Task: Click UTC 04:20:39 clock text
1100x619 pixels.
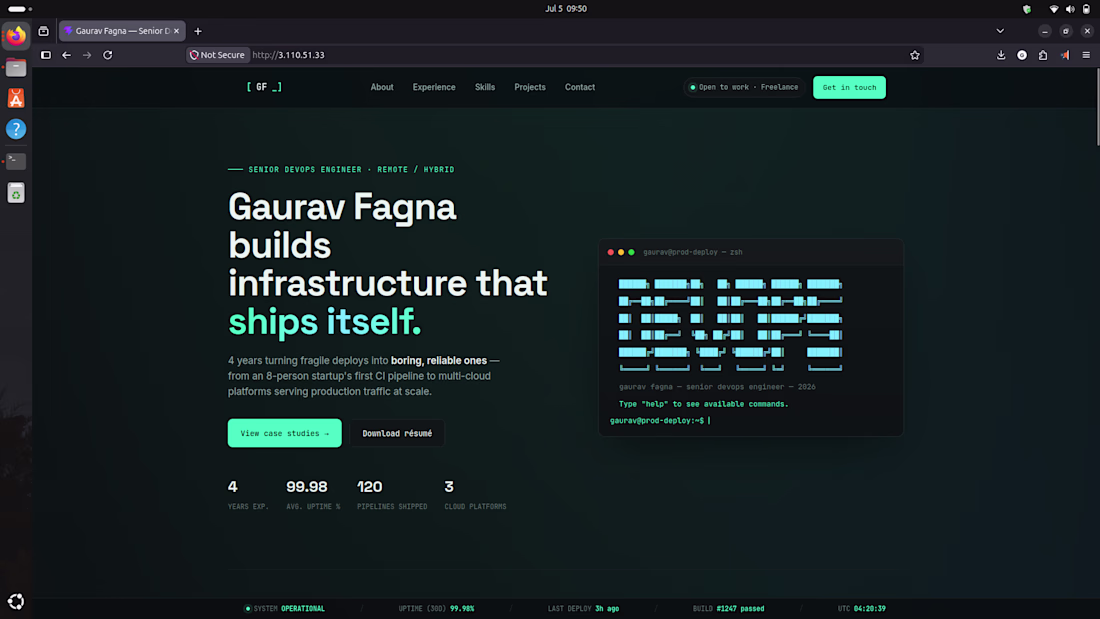Action: (x=861, y=608)
